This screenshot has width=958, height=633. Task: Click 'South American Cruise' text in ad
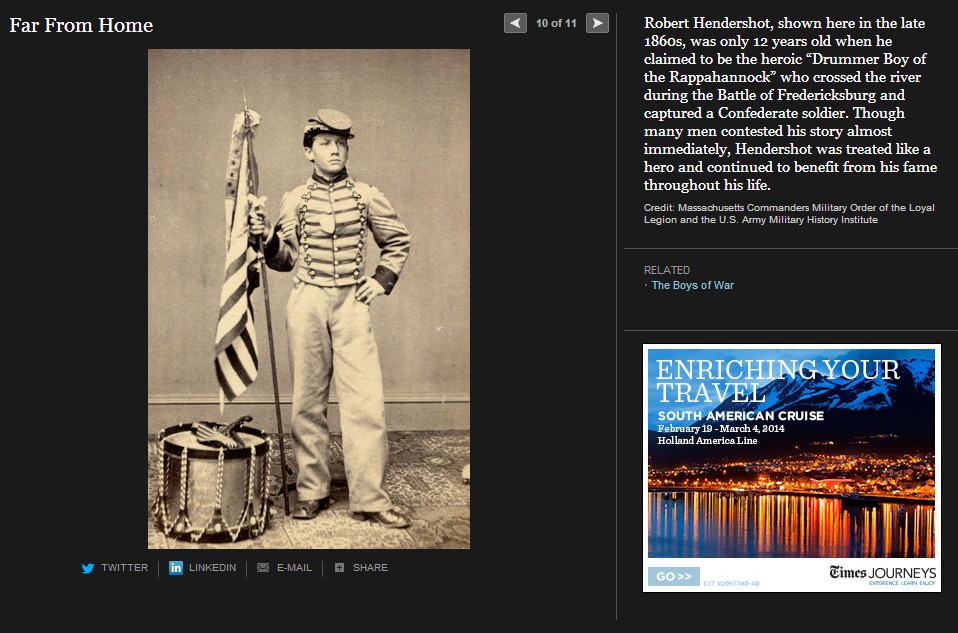(x=740, y=416)
